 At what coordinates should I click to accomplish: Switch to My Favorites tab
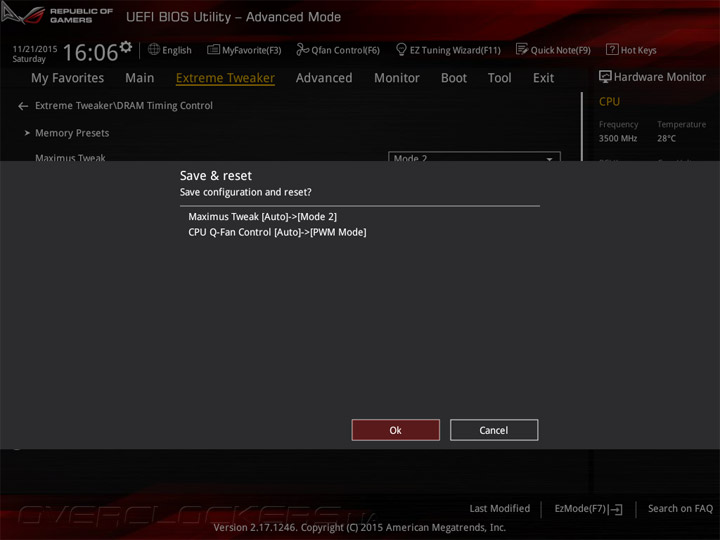(68, 78)
